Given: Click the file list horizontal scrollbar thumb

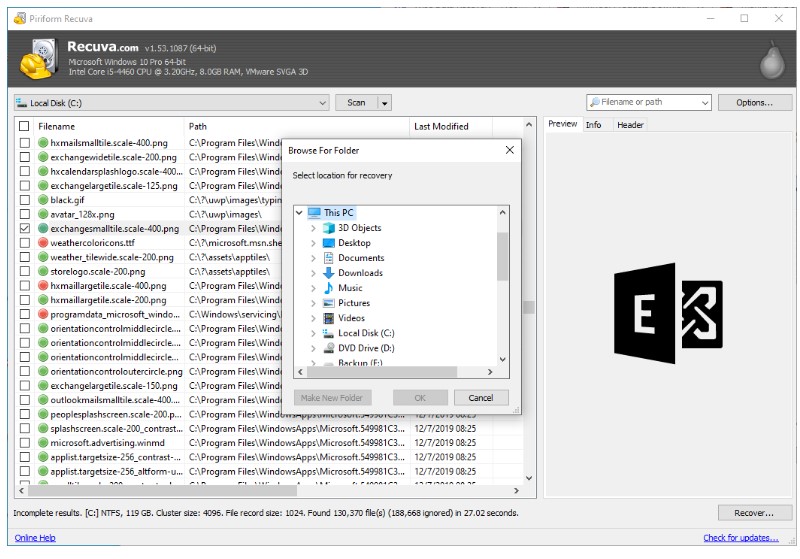Looking at the screenshot, I should click(x=162, y=491).
